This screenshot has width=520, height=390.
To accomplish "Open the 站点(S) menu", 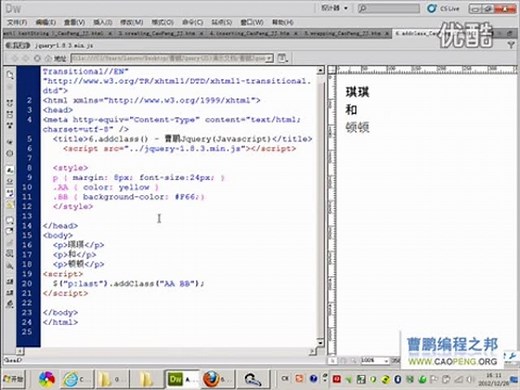I will (222, 22).
